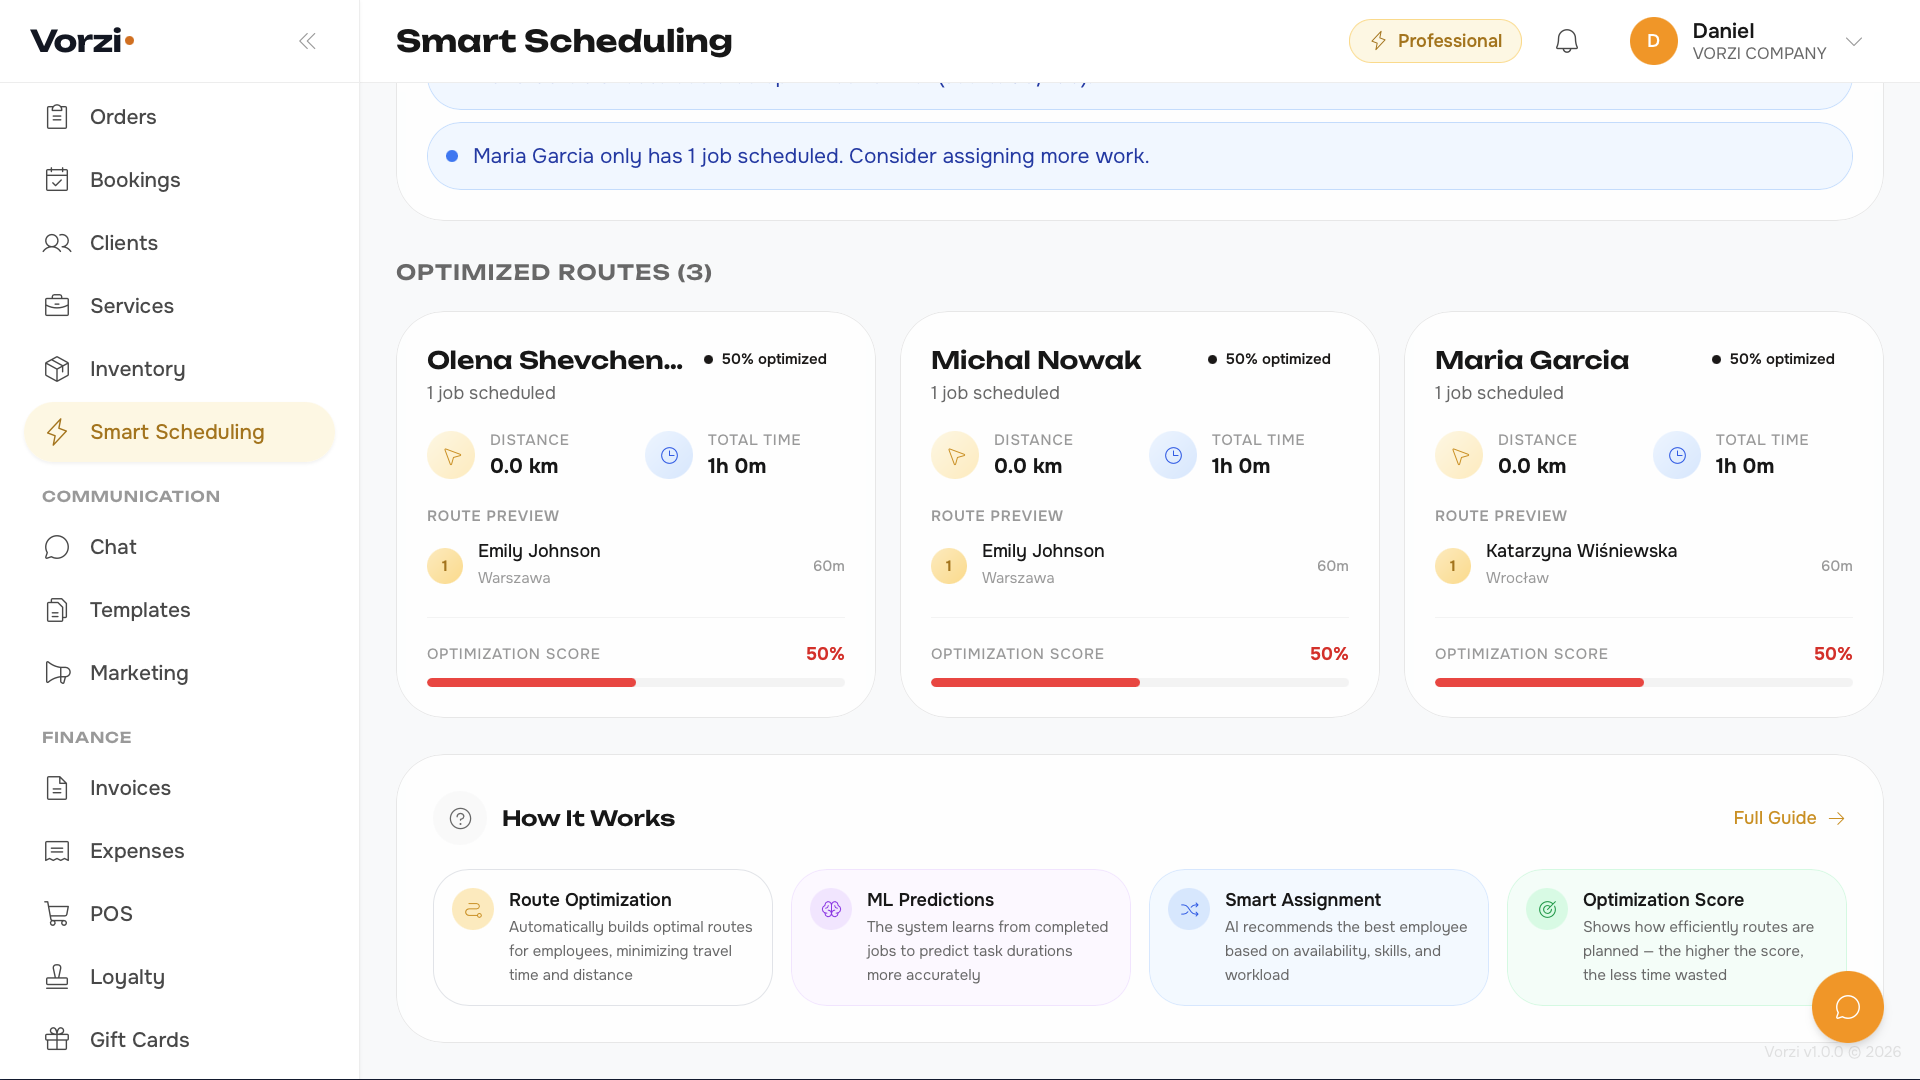Click the Loyalty stamp icon
The width and height of the screenshot is (1920, 1080).
(57, 977)
